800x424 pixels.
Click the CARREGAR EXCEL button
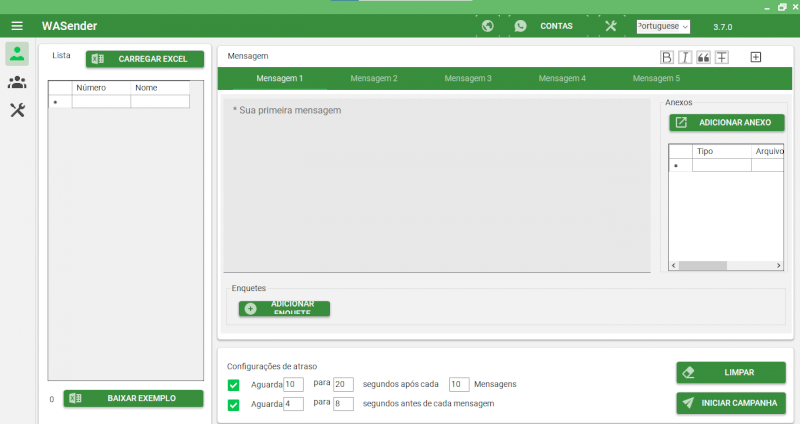(x=145, y=59)
